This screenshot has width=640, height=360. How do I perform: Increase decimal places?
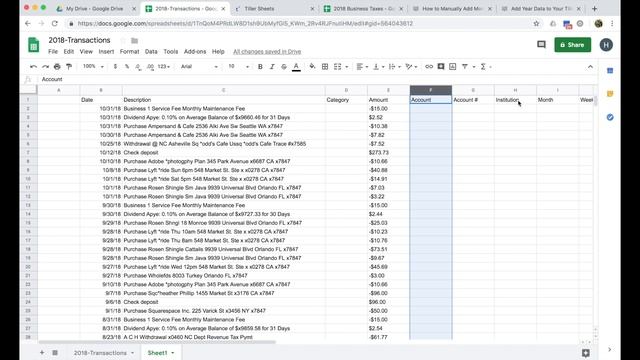pos(150,67)
